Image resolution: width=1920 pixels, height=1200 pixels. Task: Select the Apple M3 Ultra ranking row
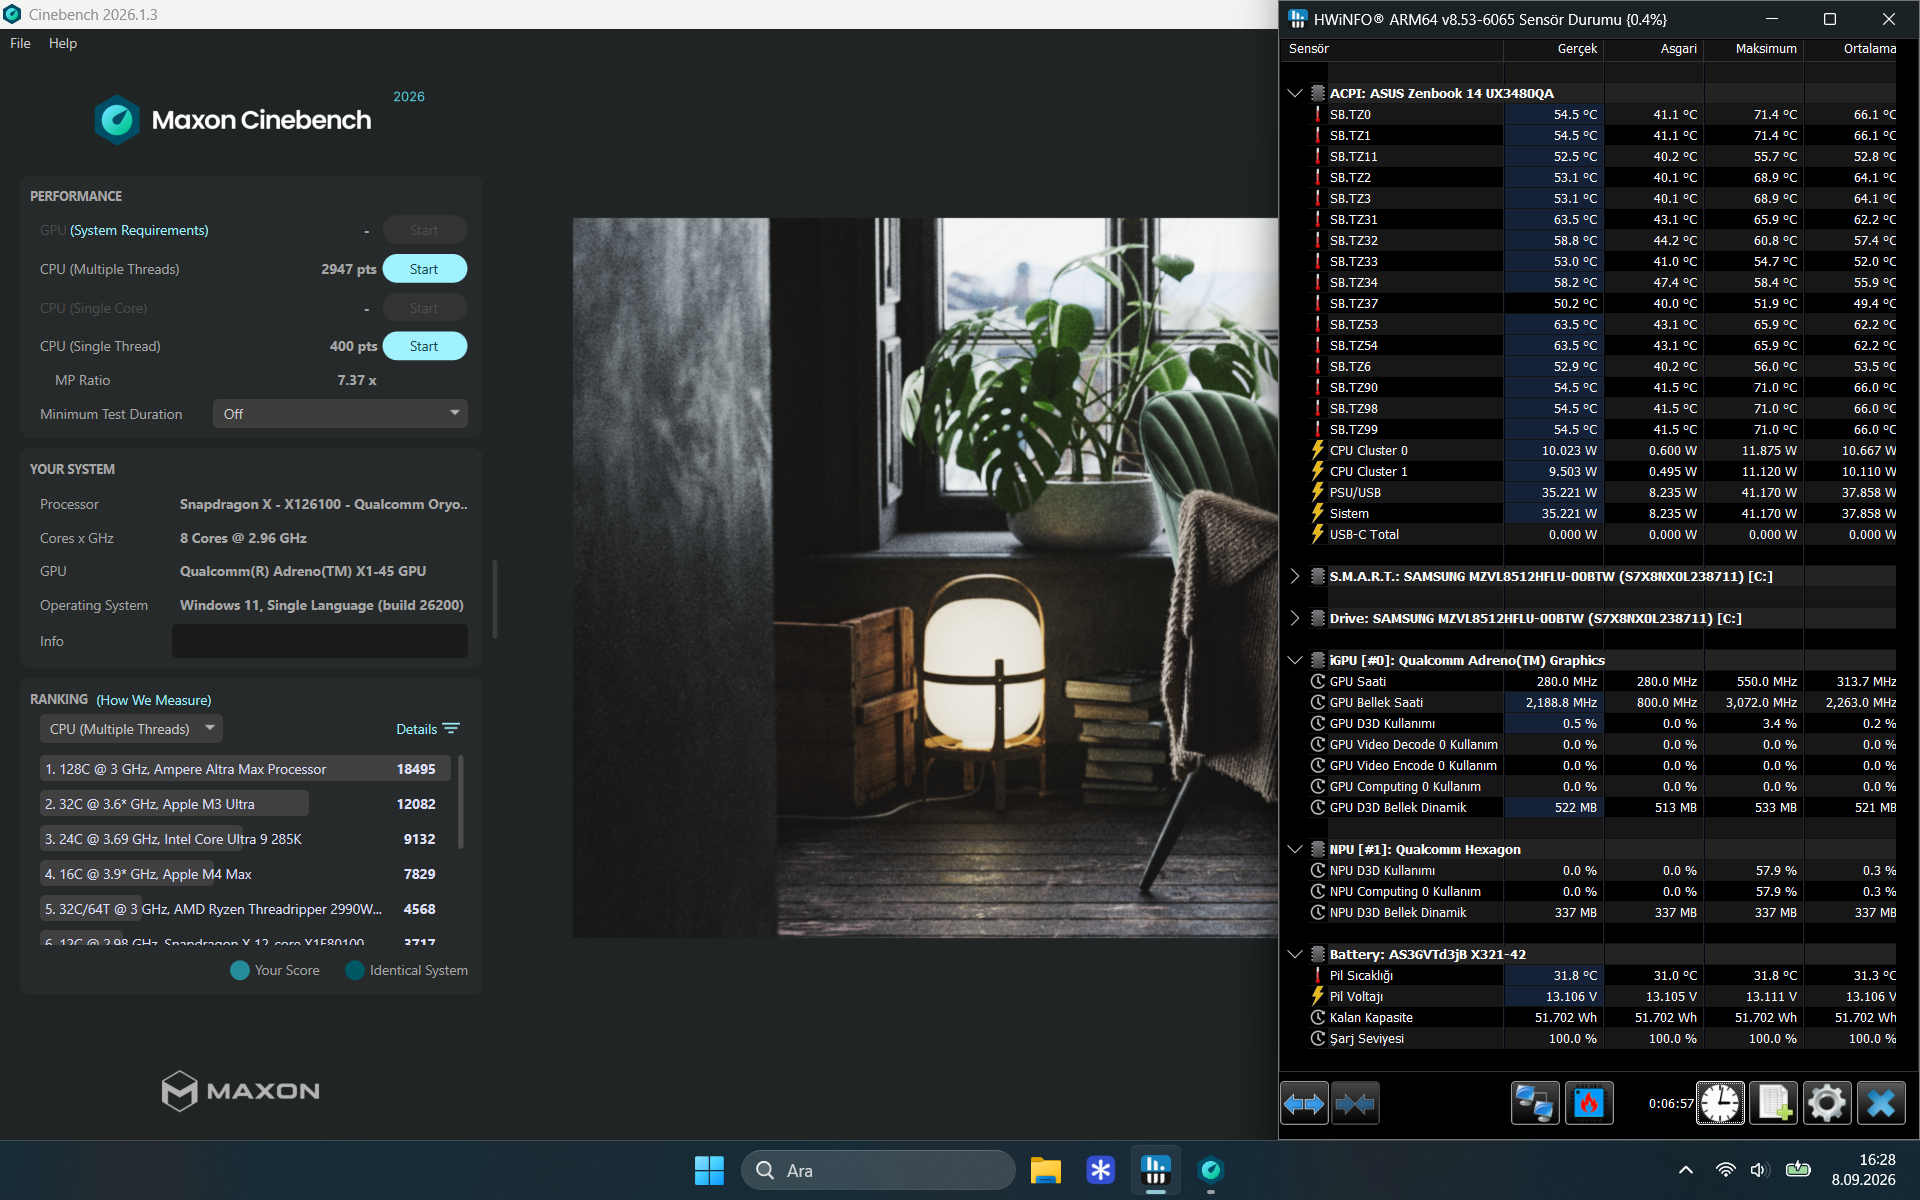(245, 804)
